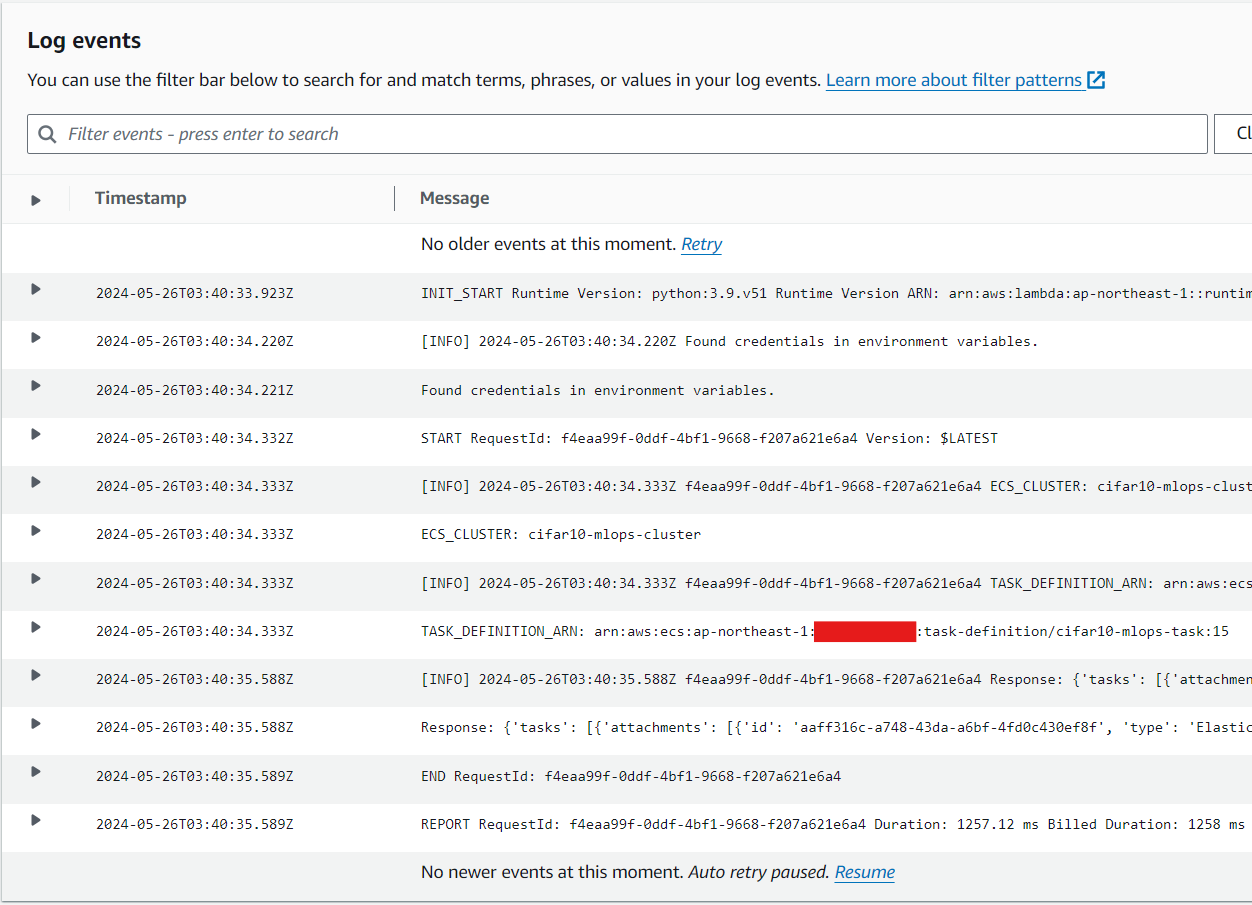This screenshot has width=1252, height=905.
Task: Expand the 03:40:34.221Z log event row
Action: [36, 385]
